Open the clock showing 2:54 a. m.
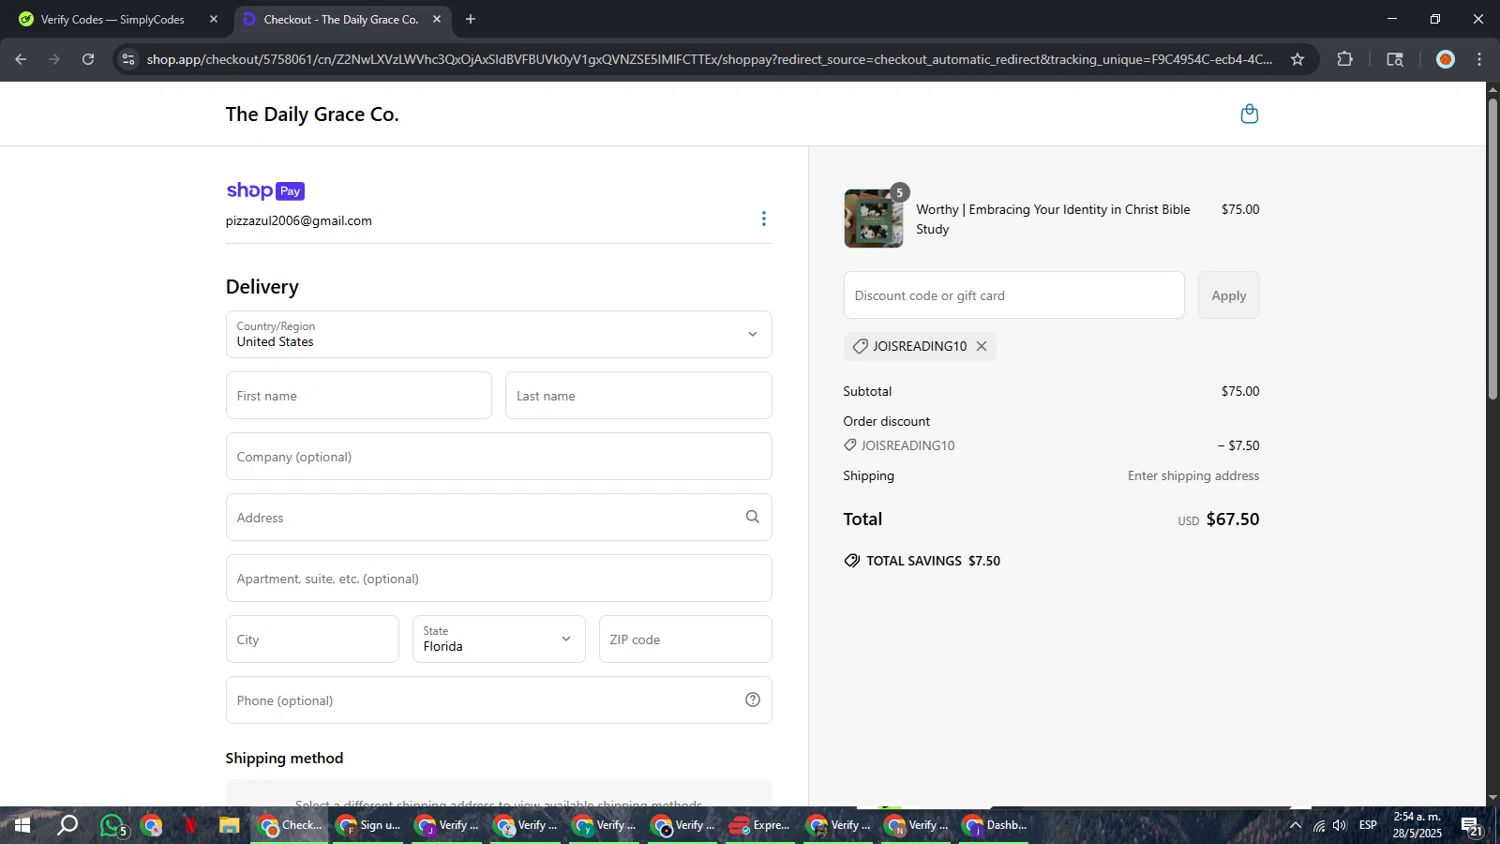 click(x=1417, y=826)
